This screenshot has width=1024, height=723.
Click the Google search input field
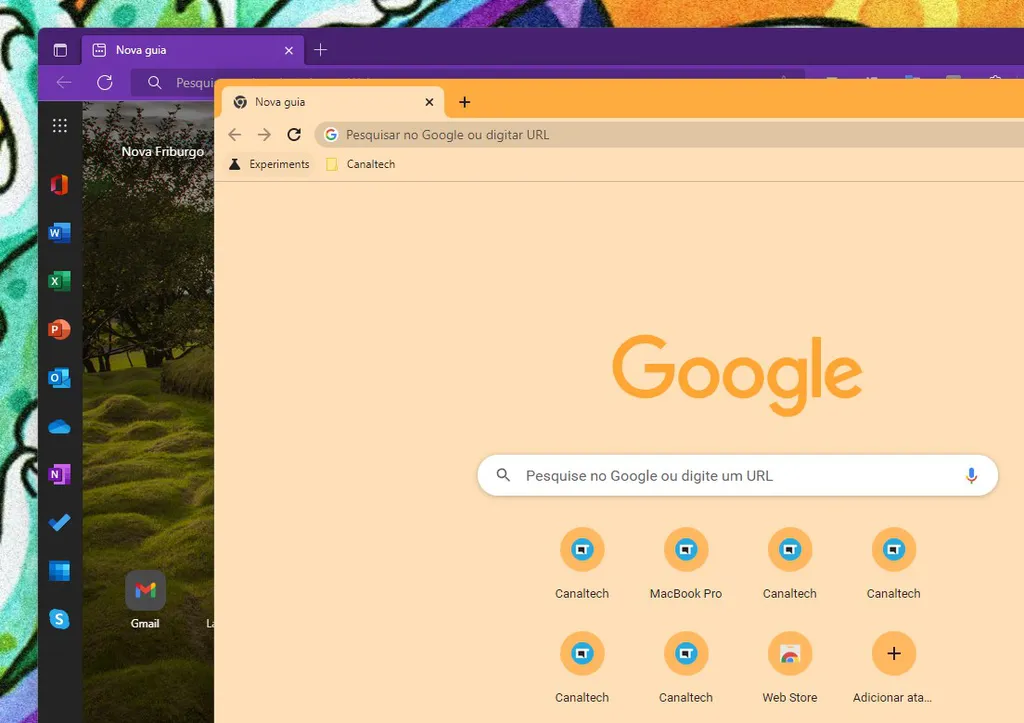pyautogui.click(x=700, y=475)
